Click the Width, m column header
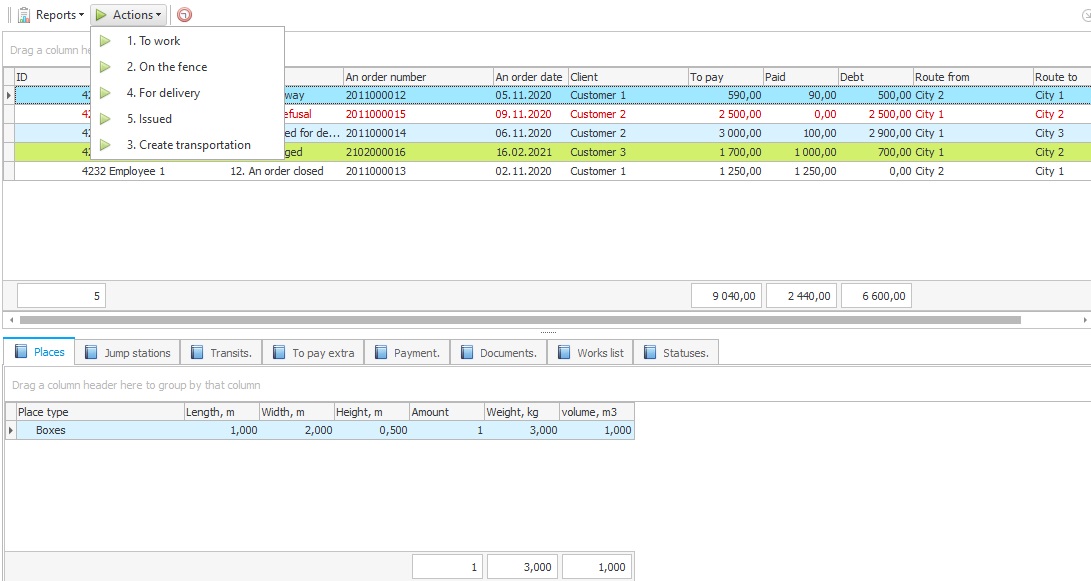The height and width of the screenshot is (581, 1091). click(x=296, y=412)
